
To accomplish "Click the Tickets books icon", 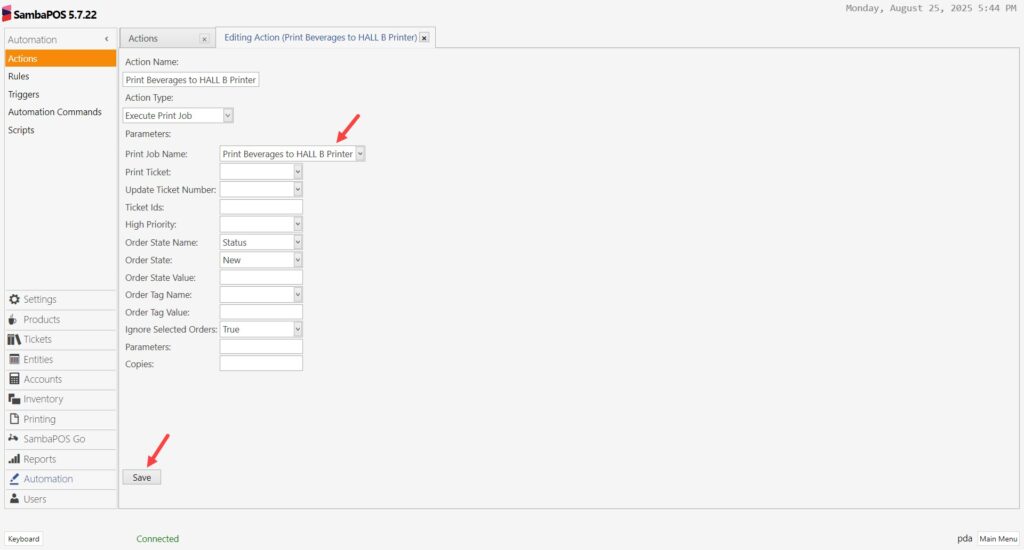I will [14, 339].
